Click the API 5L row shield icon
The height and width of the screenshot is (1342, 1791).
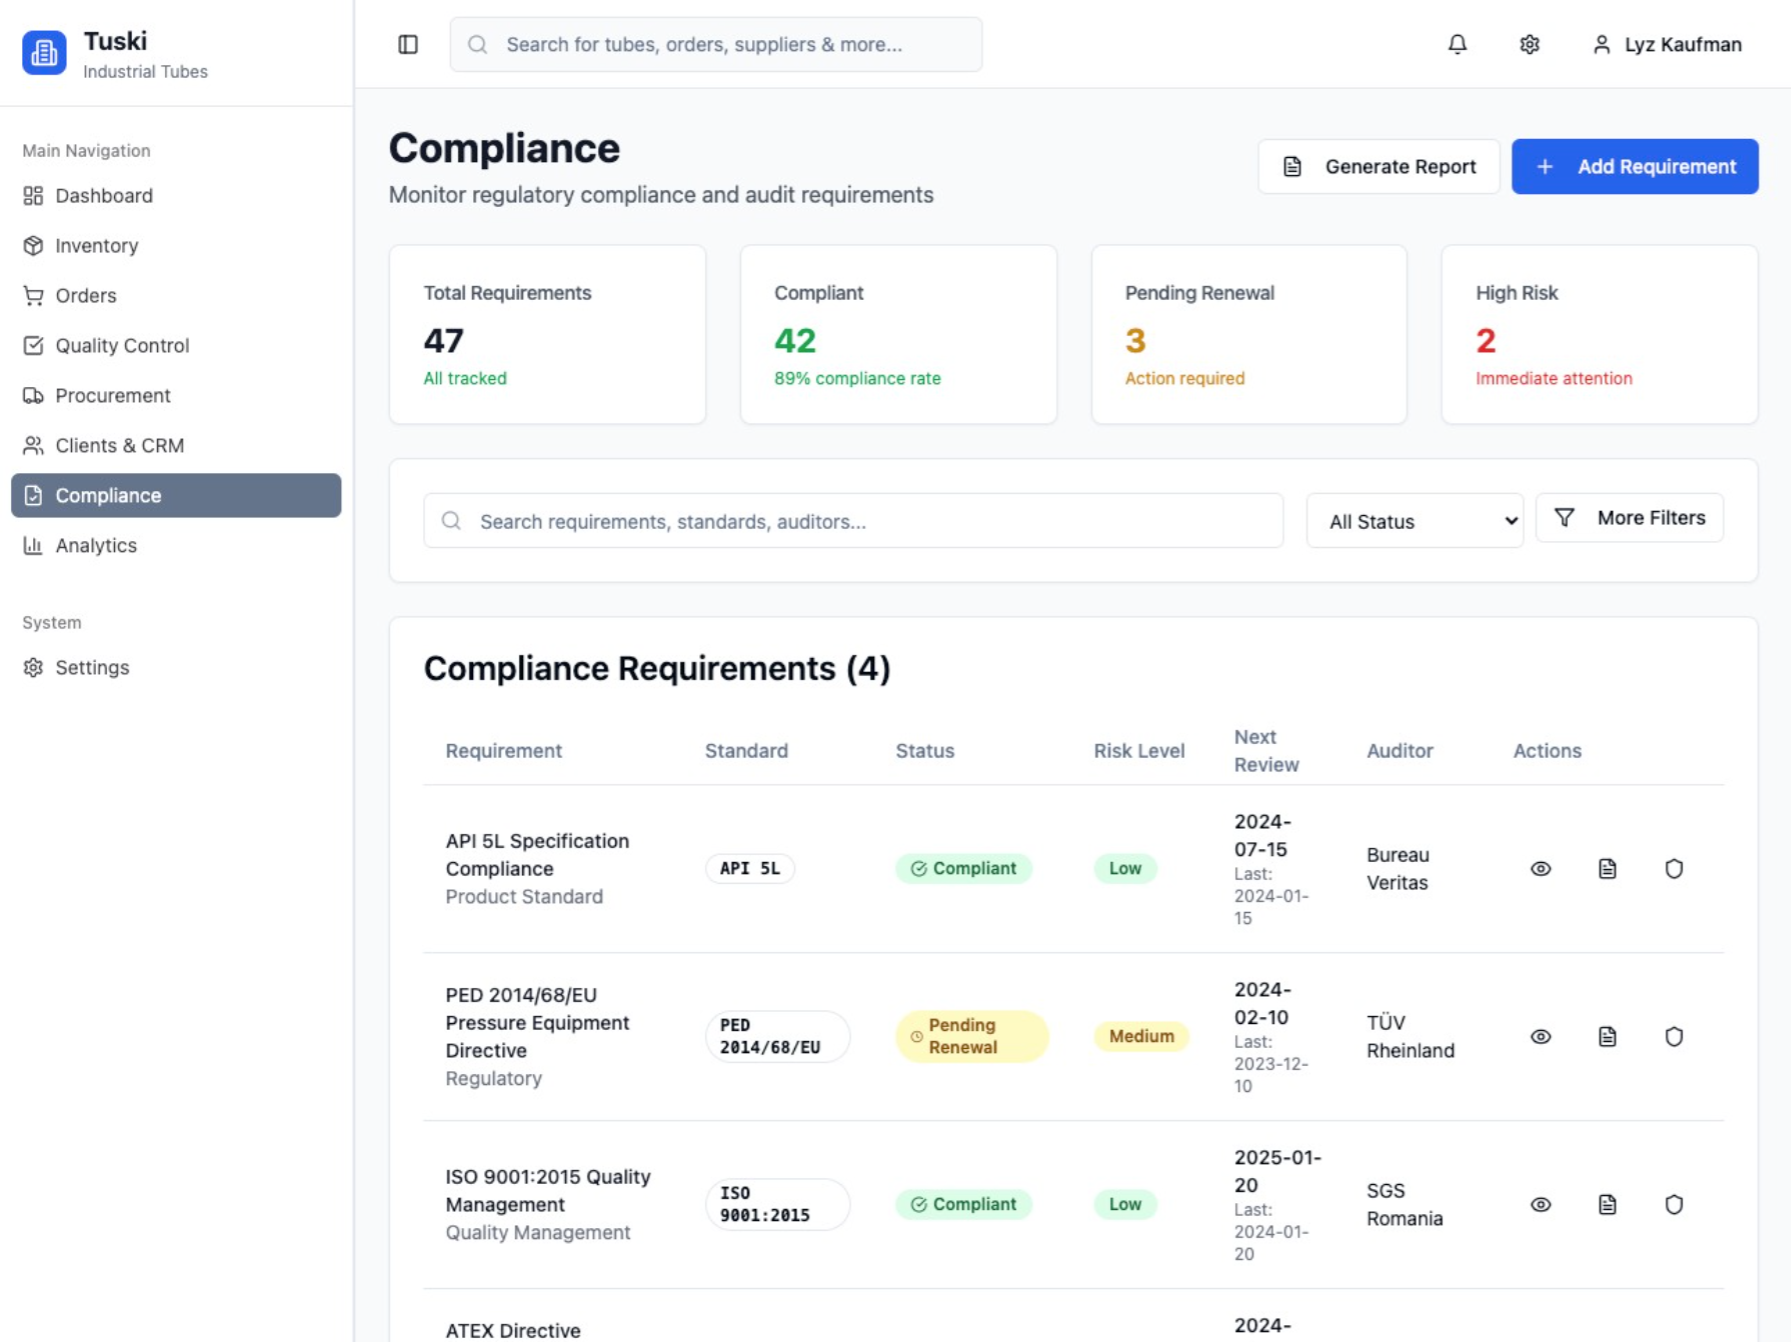[1673, 868]
